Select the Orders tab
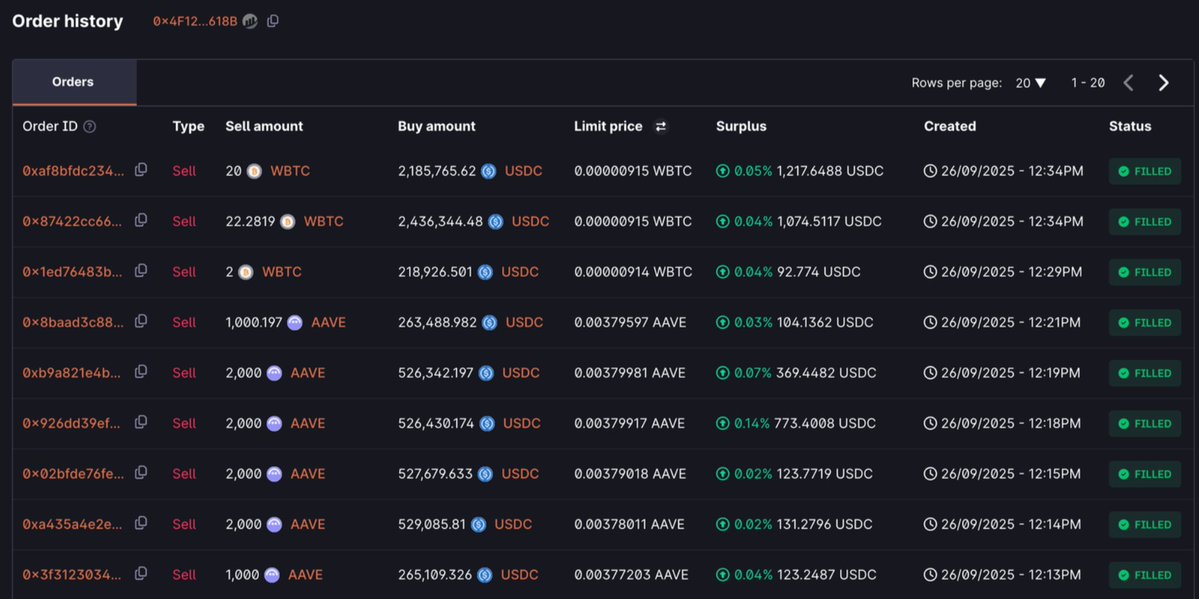Viewport: 1199px width, 599px height. 73,82
